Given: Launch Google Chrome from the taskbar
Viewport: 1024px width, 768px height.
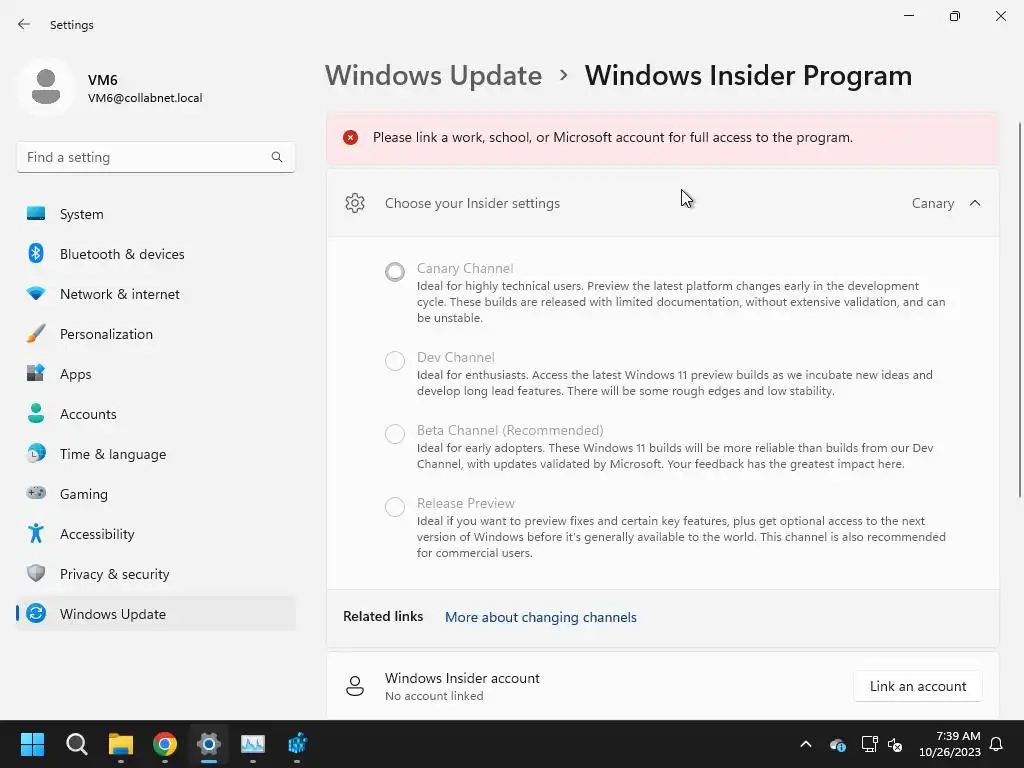Looking at the screenshot, I should coord(165,744).
